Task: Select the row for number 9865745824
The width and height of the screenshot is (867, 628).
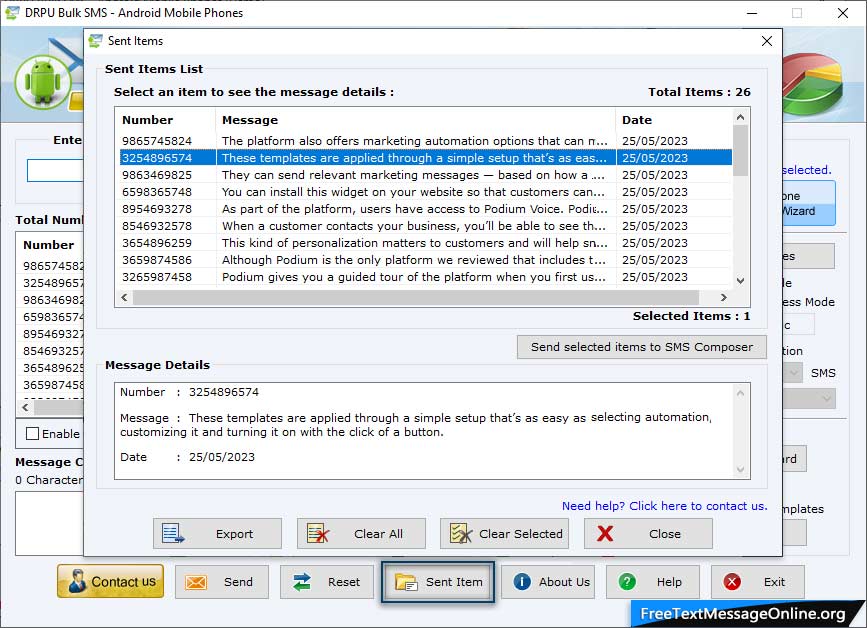Action: pos(426,141)
